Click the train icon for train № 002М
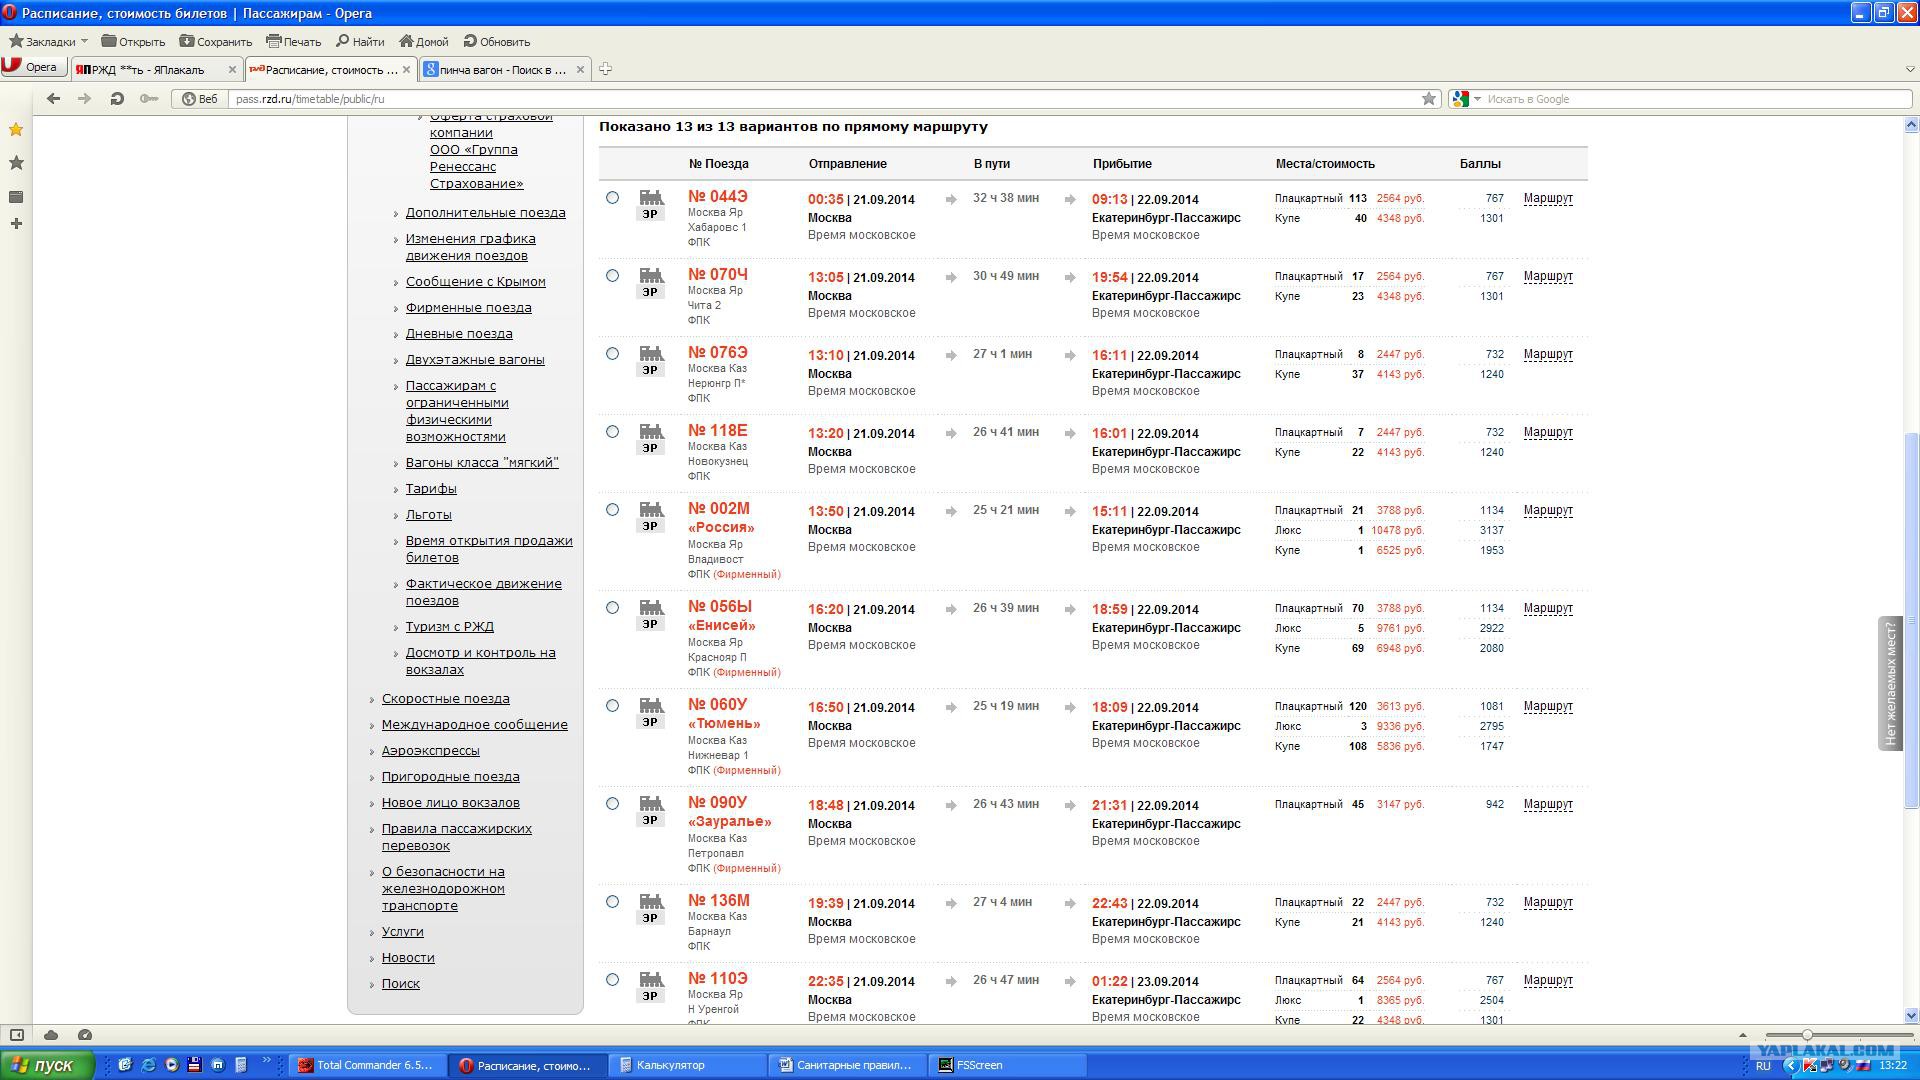Viewport: 1920px width, 1080px height. (651, 509)
